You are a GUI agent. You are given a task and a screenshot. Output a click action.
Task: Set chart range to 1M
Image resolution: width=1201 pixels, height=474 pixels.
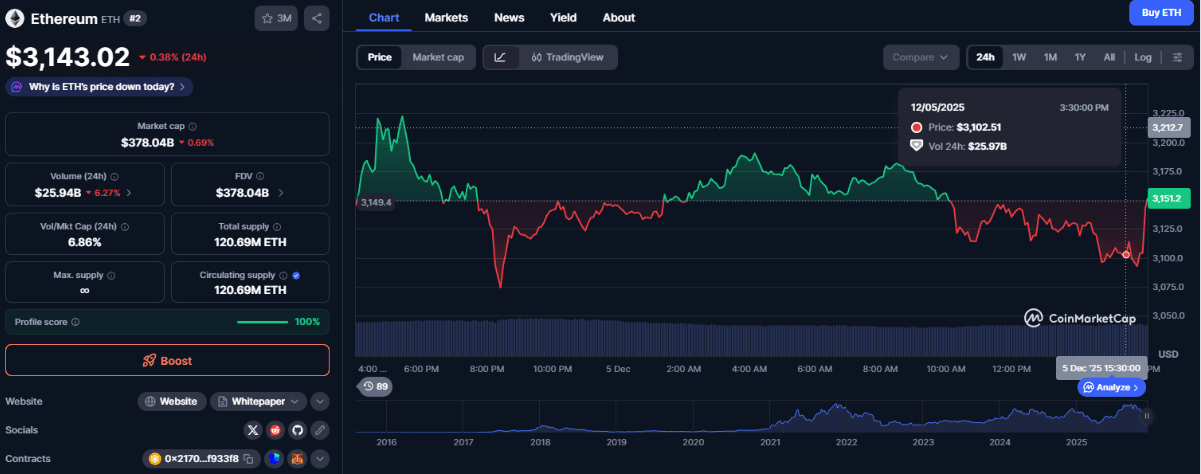[1050, 57]
